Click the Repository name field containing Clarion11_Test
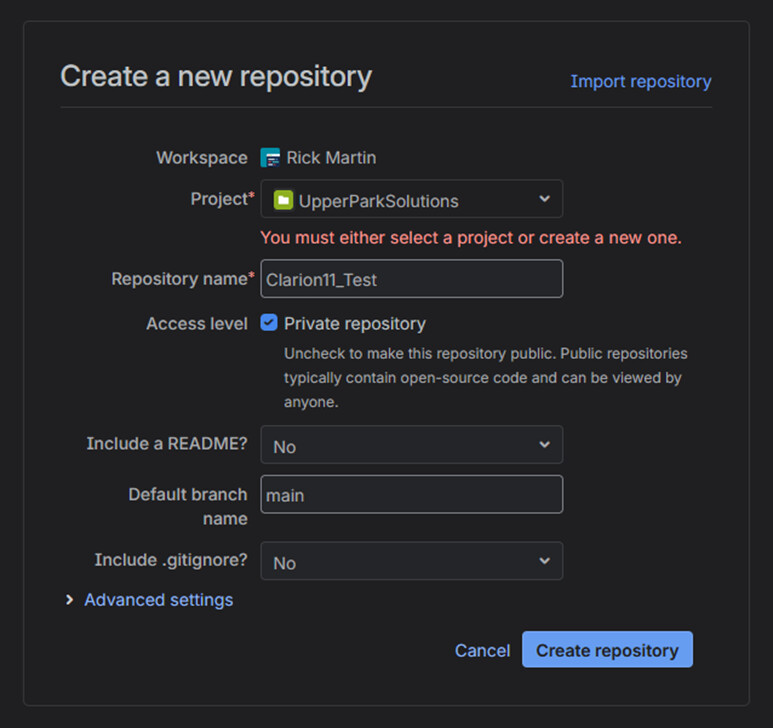The width and height of the screenshot is (773, 728). point(411,280)
